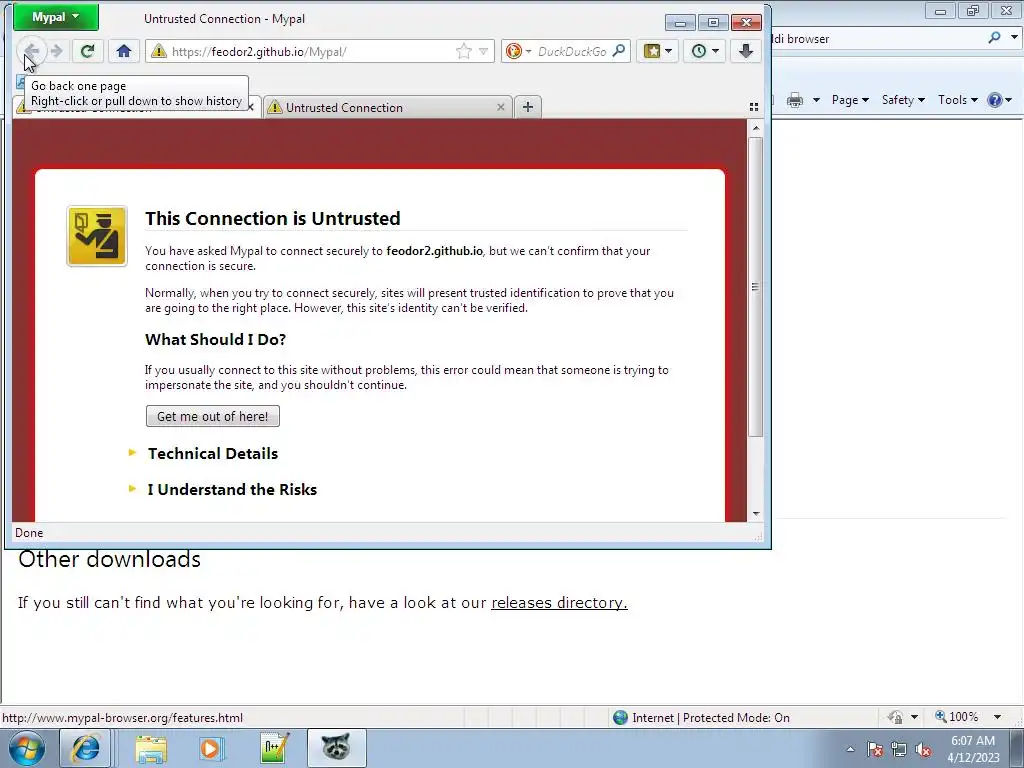The height and width of the screenshot is (768, 1024).
Task: Click the Internet Explorer print icon
Action: click(795, 100)
